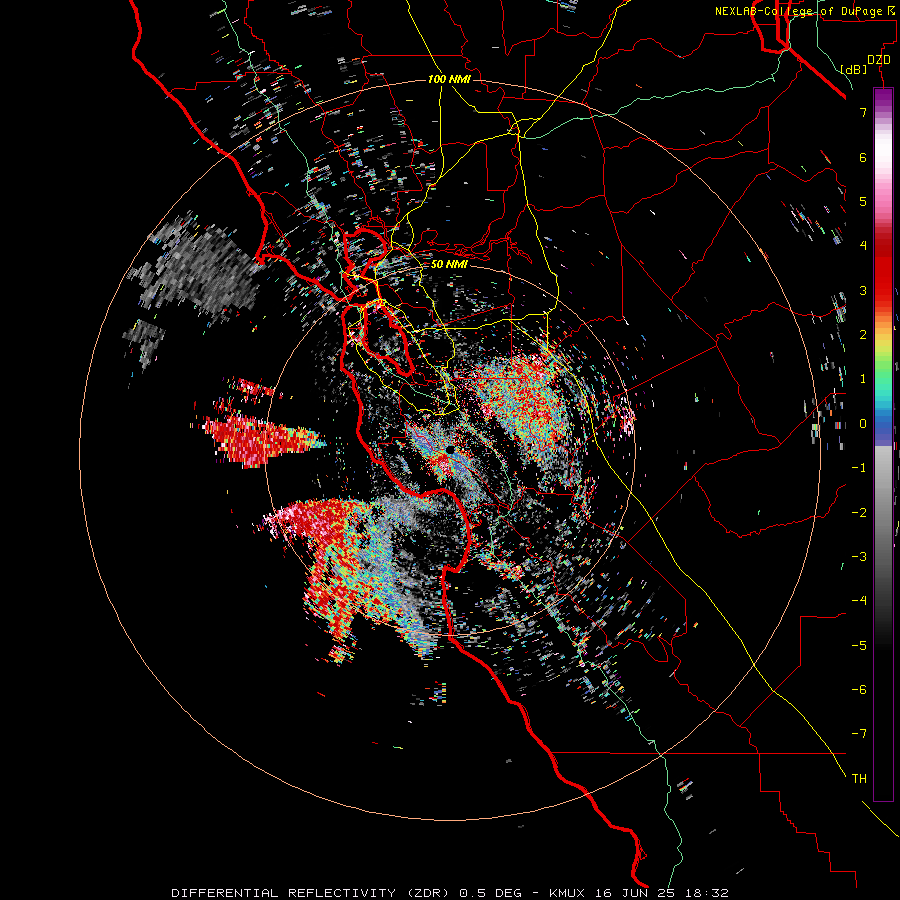Click the red band of the color scale

pos(883,270)
